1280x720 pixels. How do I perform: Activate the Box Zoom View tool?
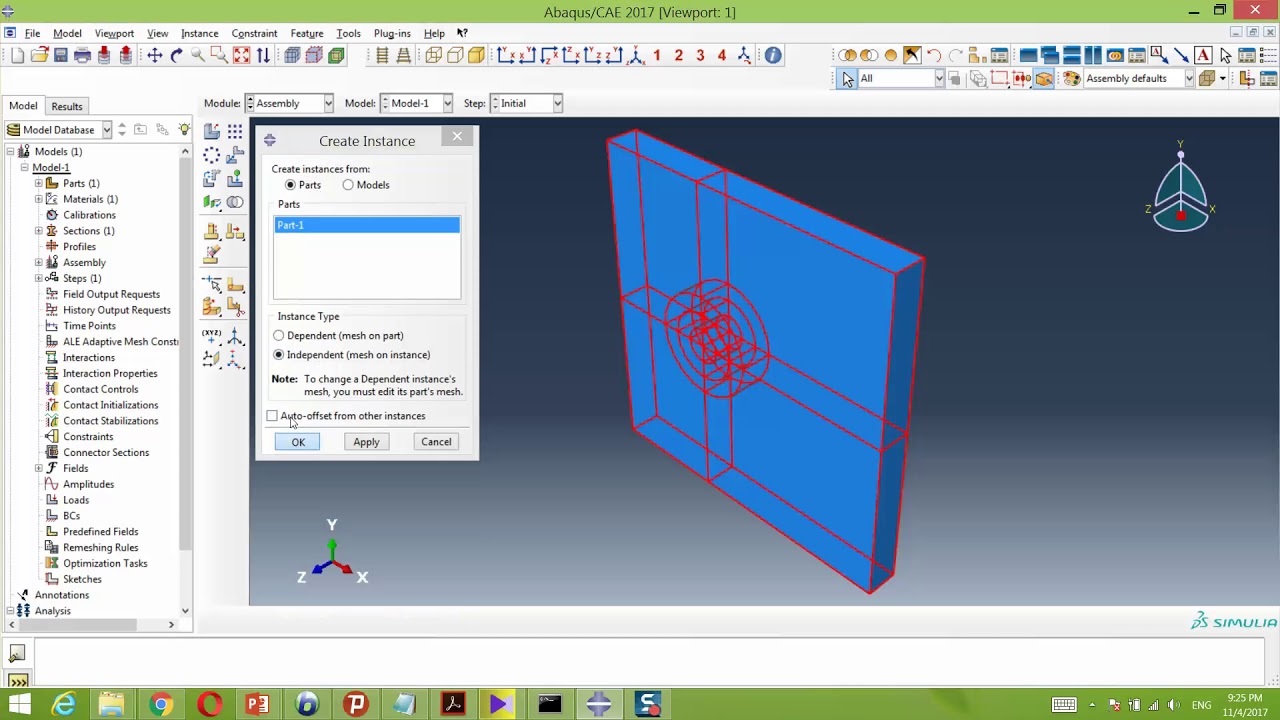click(219, 56)
